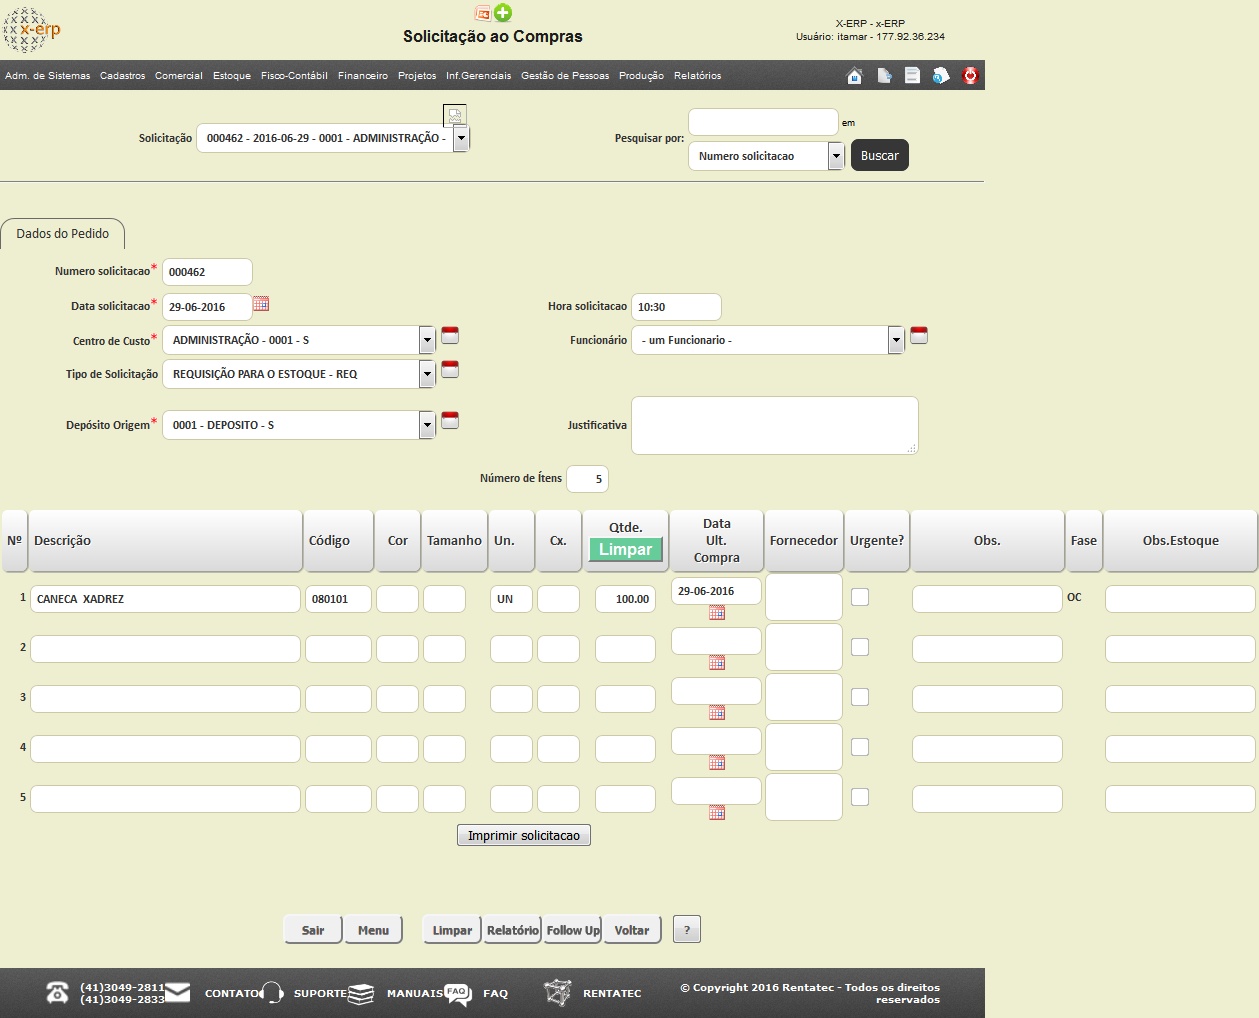
Task: Click the red card icon beside Depósito Origem
Action: point(450,420)
